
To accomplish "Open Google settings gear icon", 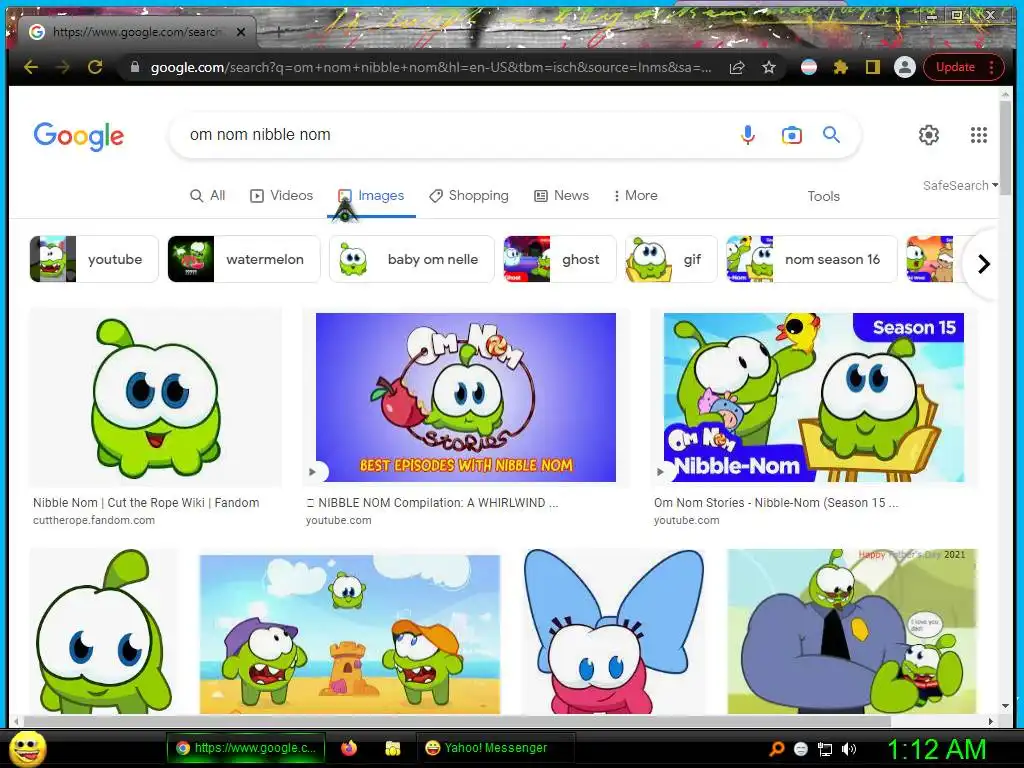I will 929,135.
